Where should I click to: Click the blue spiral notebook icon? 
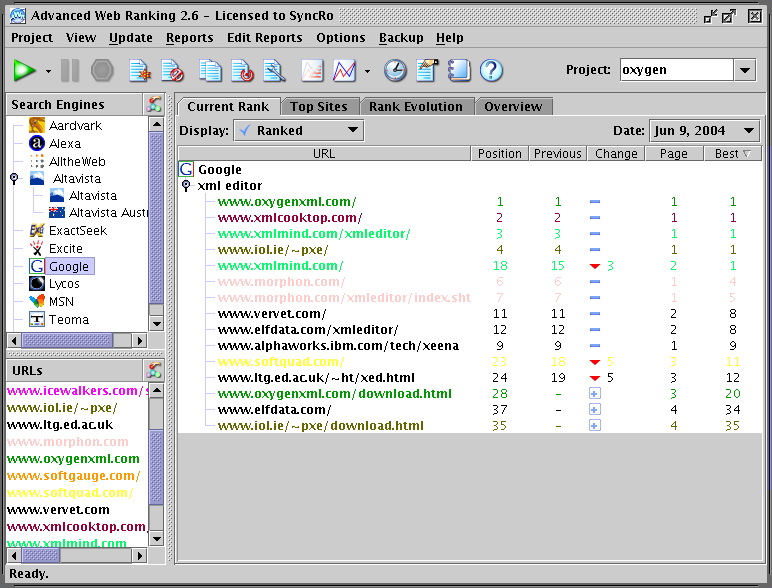459,71
